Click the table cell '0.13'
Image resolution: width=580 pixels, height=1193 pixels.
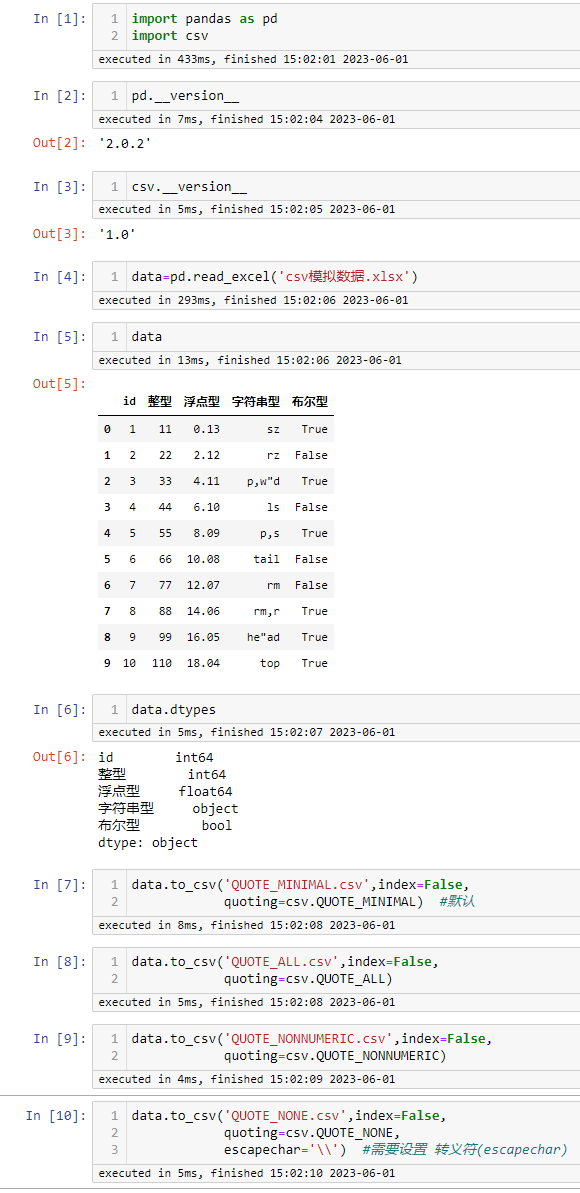tap(206, 429)
